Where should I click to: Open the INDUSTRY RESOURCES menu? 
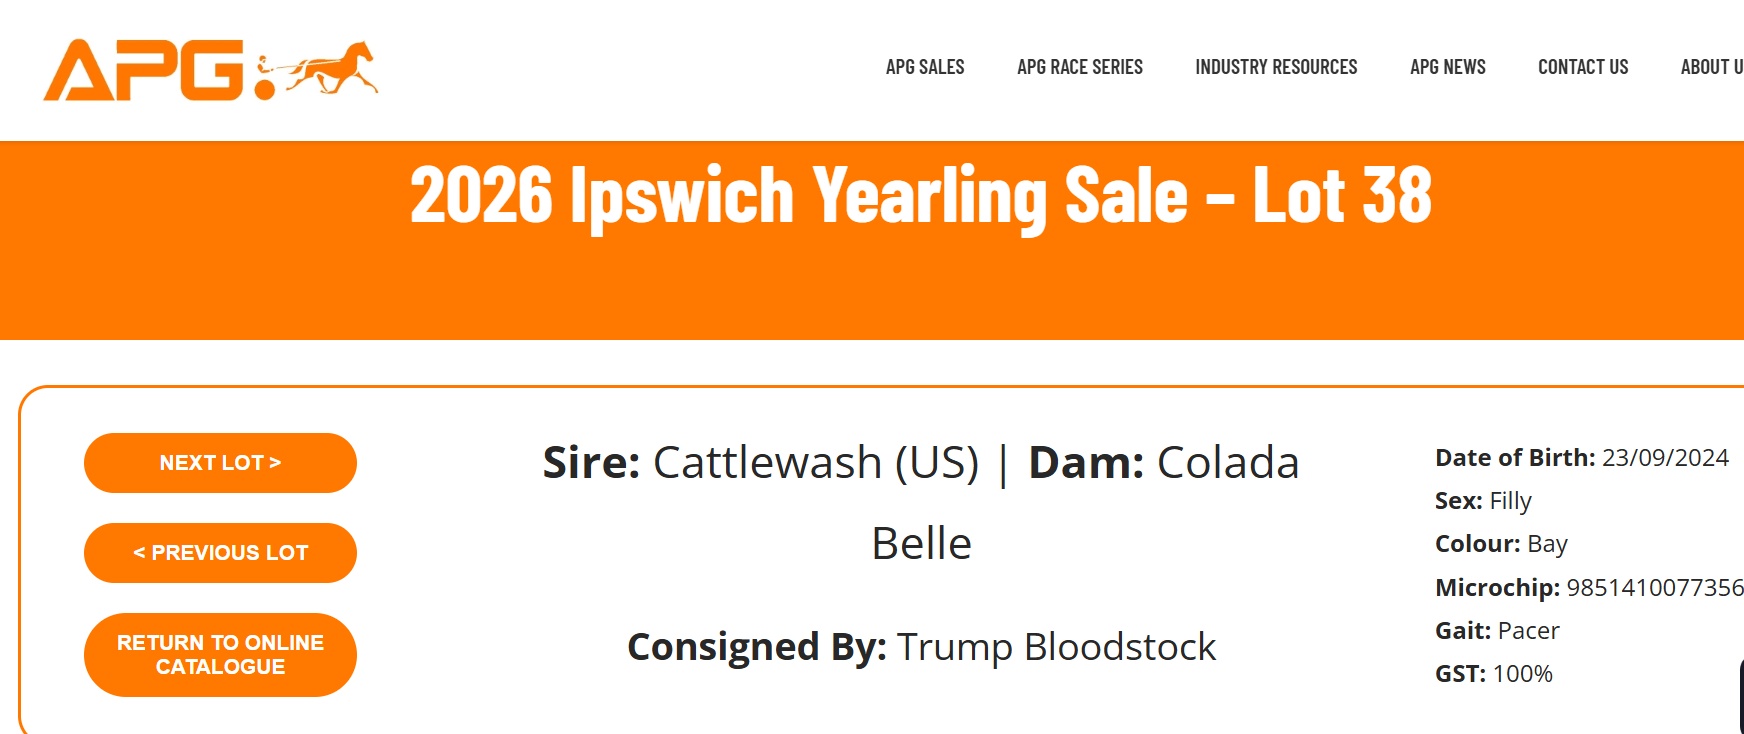[1276, 67]
